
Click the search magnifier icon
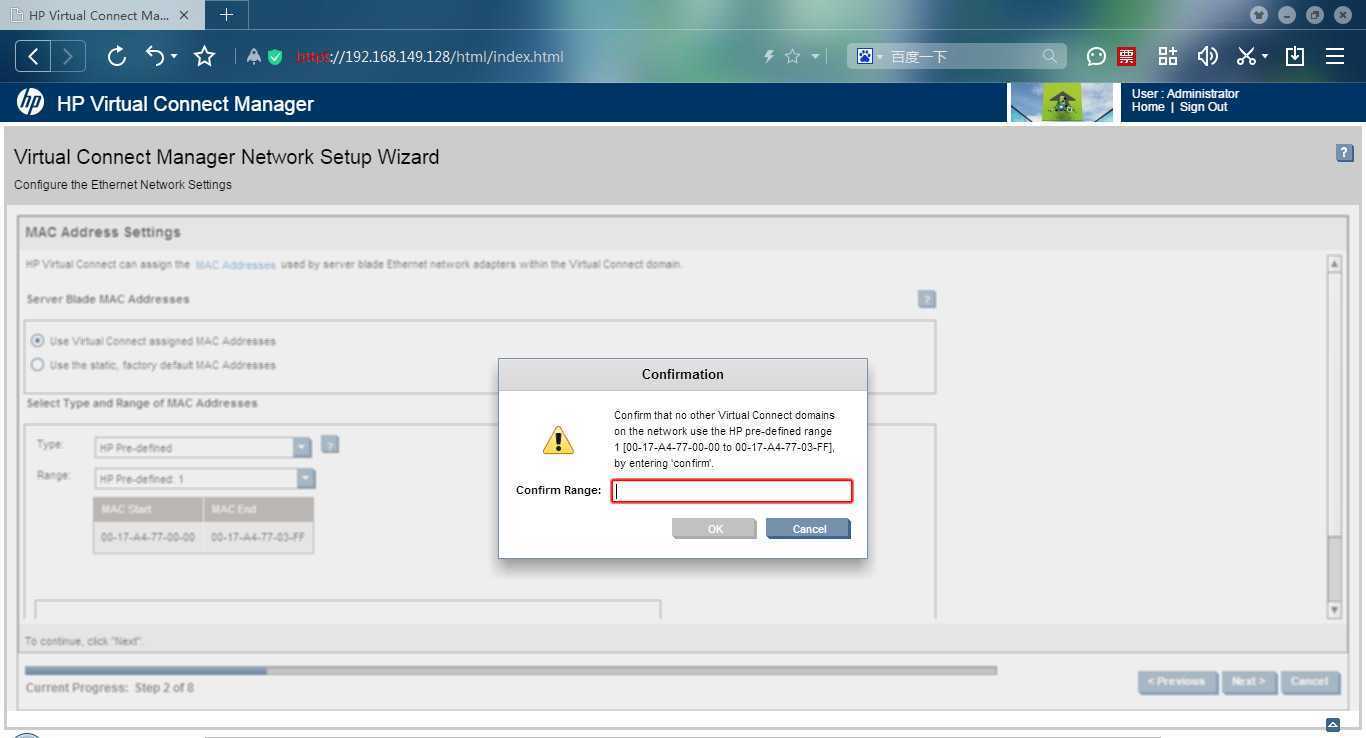click(x=1049, y=56)
